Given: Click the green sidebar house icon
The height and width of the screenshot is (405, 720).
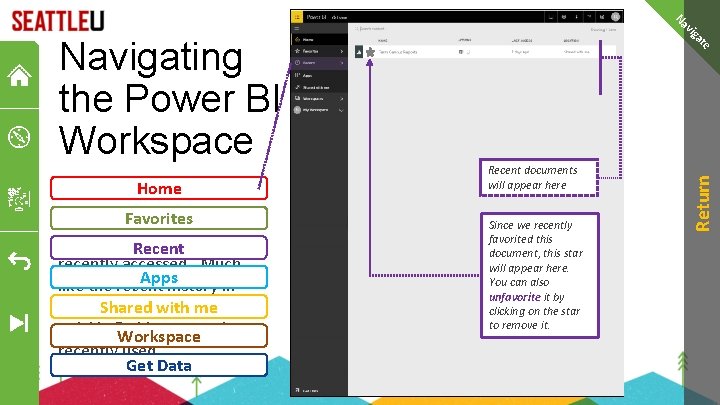Looking at the screenshot, I should pyautogui.click(x=19, y=76).
